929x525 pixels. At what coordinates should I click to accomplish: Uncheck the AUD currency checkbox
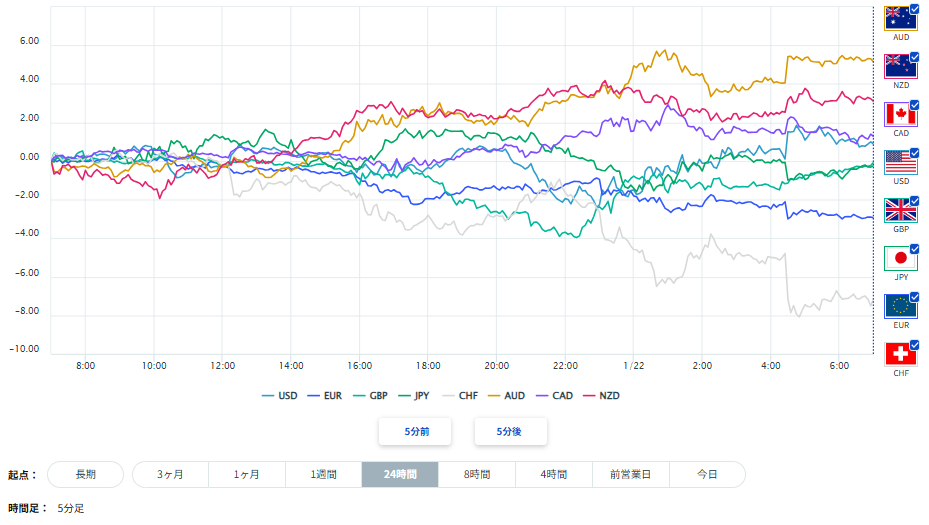point(914,9)
